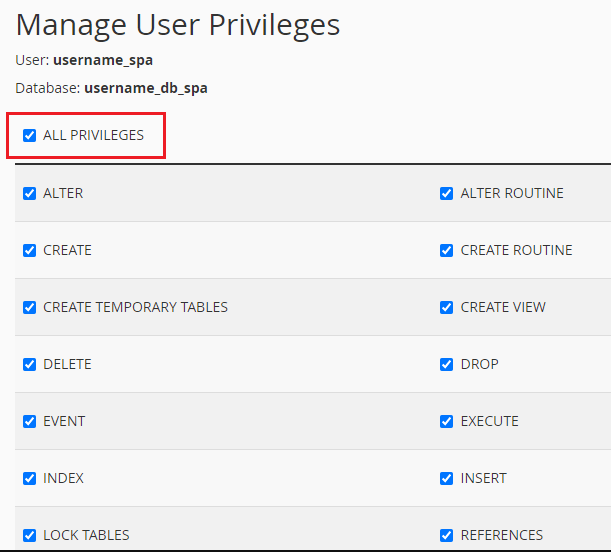Disable the REFERENCES privilege checkbox
611x552 pixels.
(446, 536)
